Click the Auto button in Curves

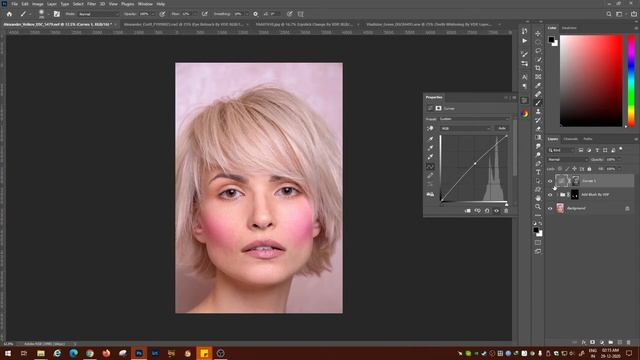pos(502,128)
